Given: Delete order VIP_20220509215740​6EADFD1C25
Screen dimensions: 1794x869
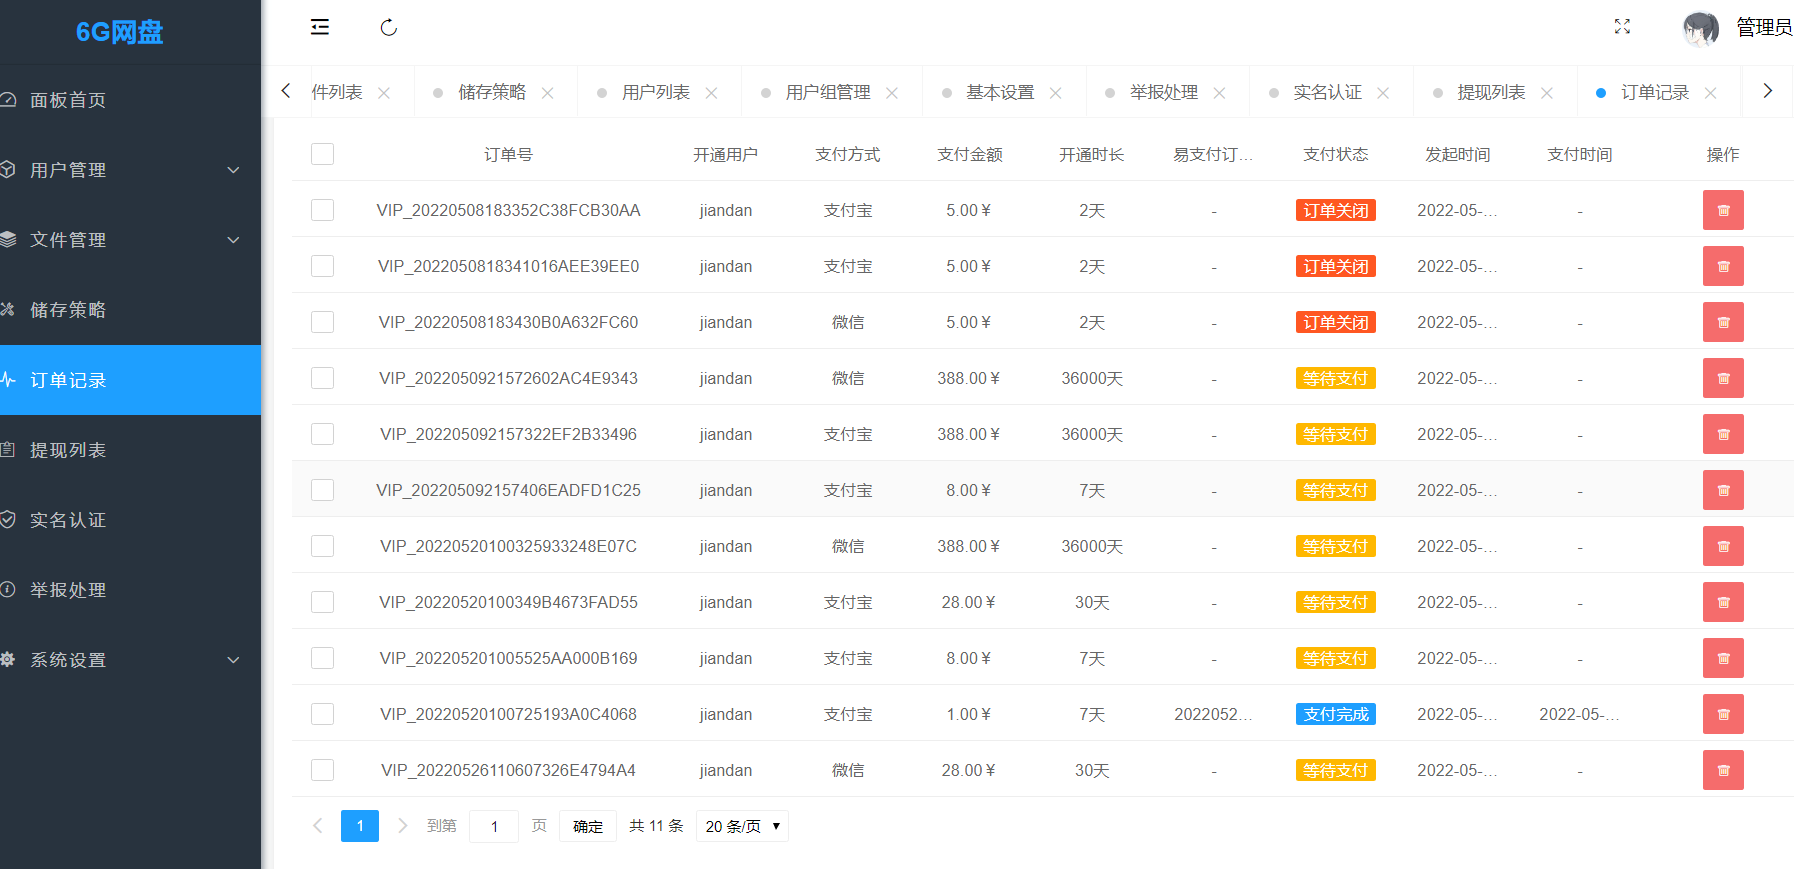Looking at the screenshot, I should (x=1723, y=490).
